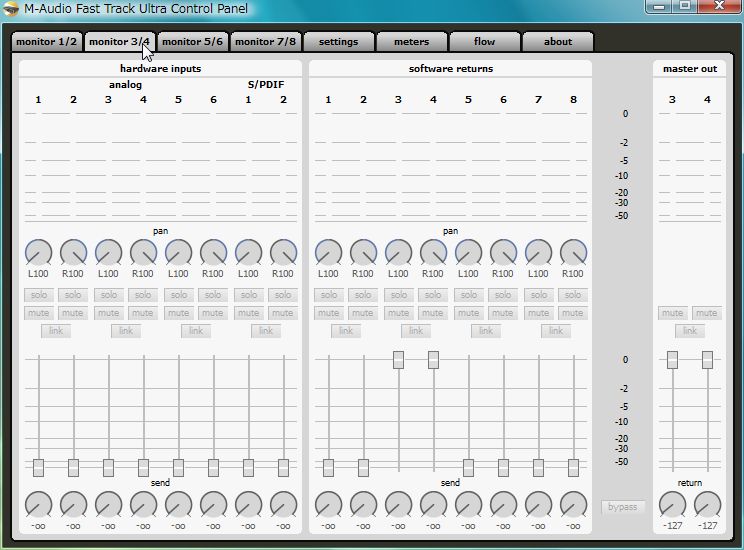
Task: Click fader handle of software return 3
Action: tap(399, 360)
